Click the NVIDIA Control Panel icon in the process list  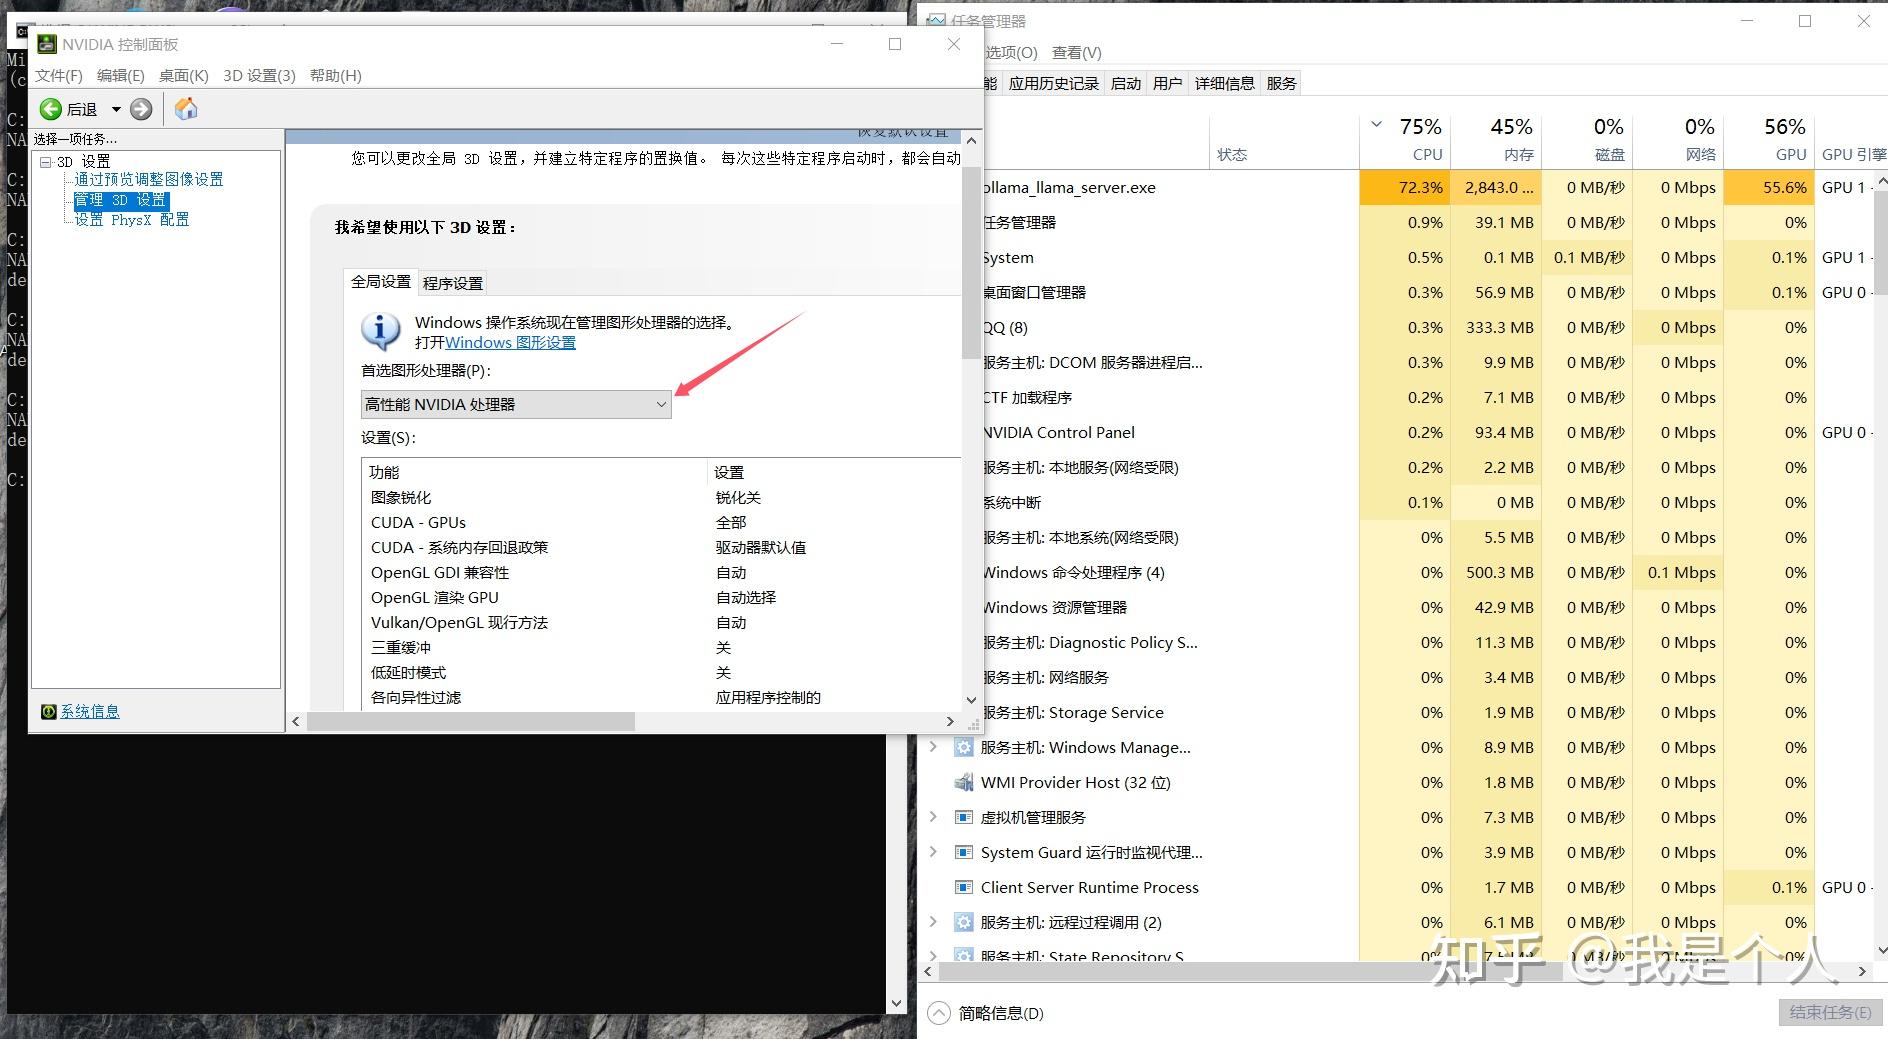pos(962,432)
